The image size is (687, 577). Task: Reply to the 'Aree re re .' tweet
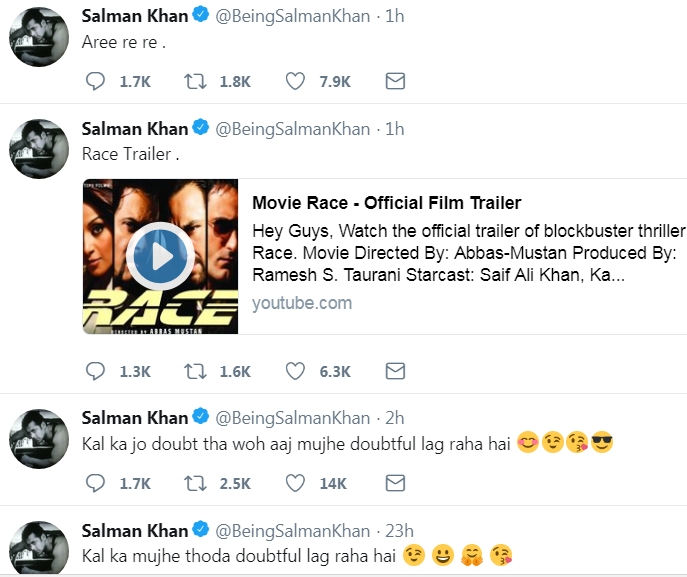pyautogui.click(x=95, y=82)
